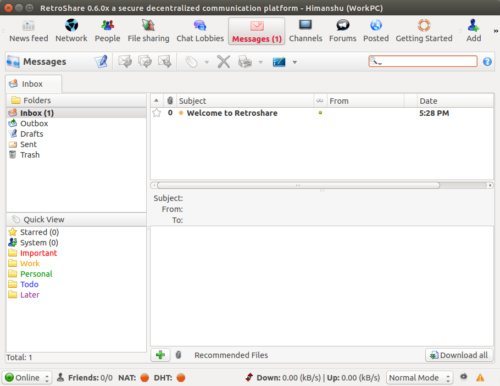
Task: Click the attachment paperclip beside Recommended Files
Action: click(178, 355)
